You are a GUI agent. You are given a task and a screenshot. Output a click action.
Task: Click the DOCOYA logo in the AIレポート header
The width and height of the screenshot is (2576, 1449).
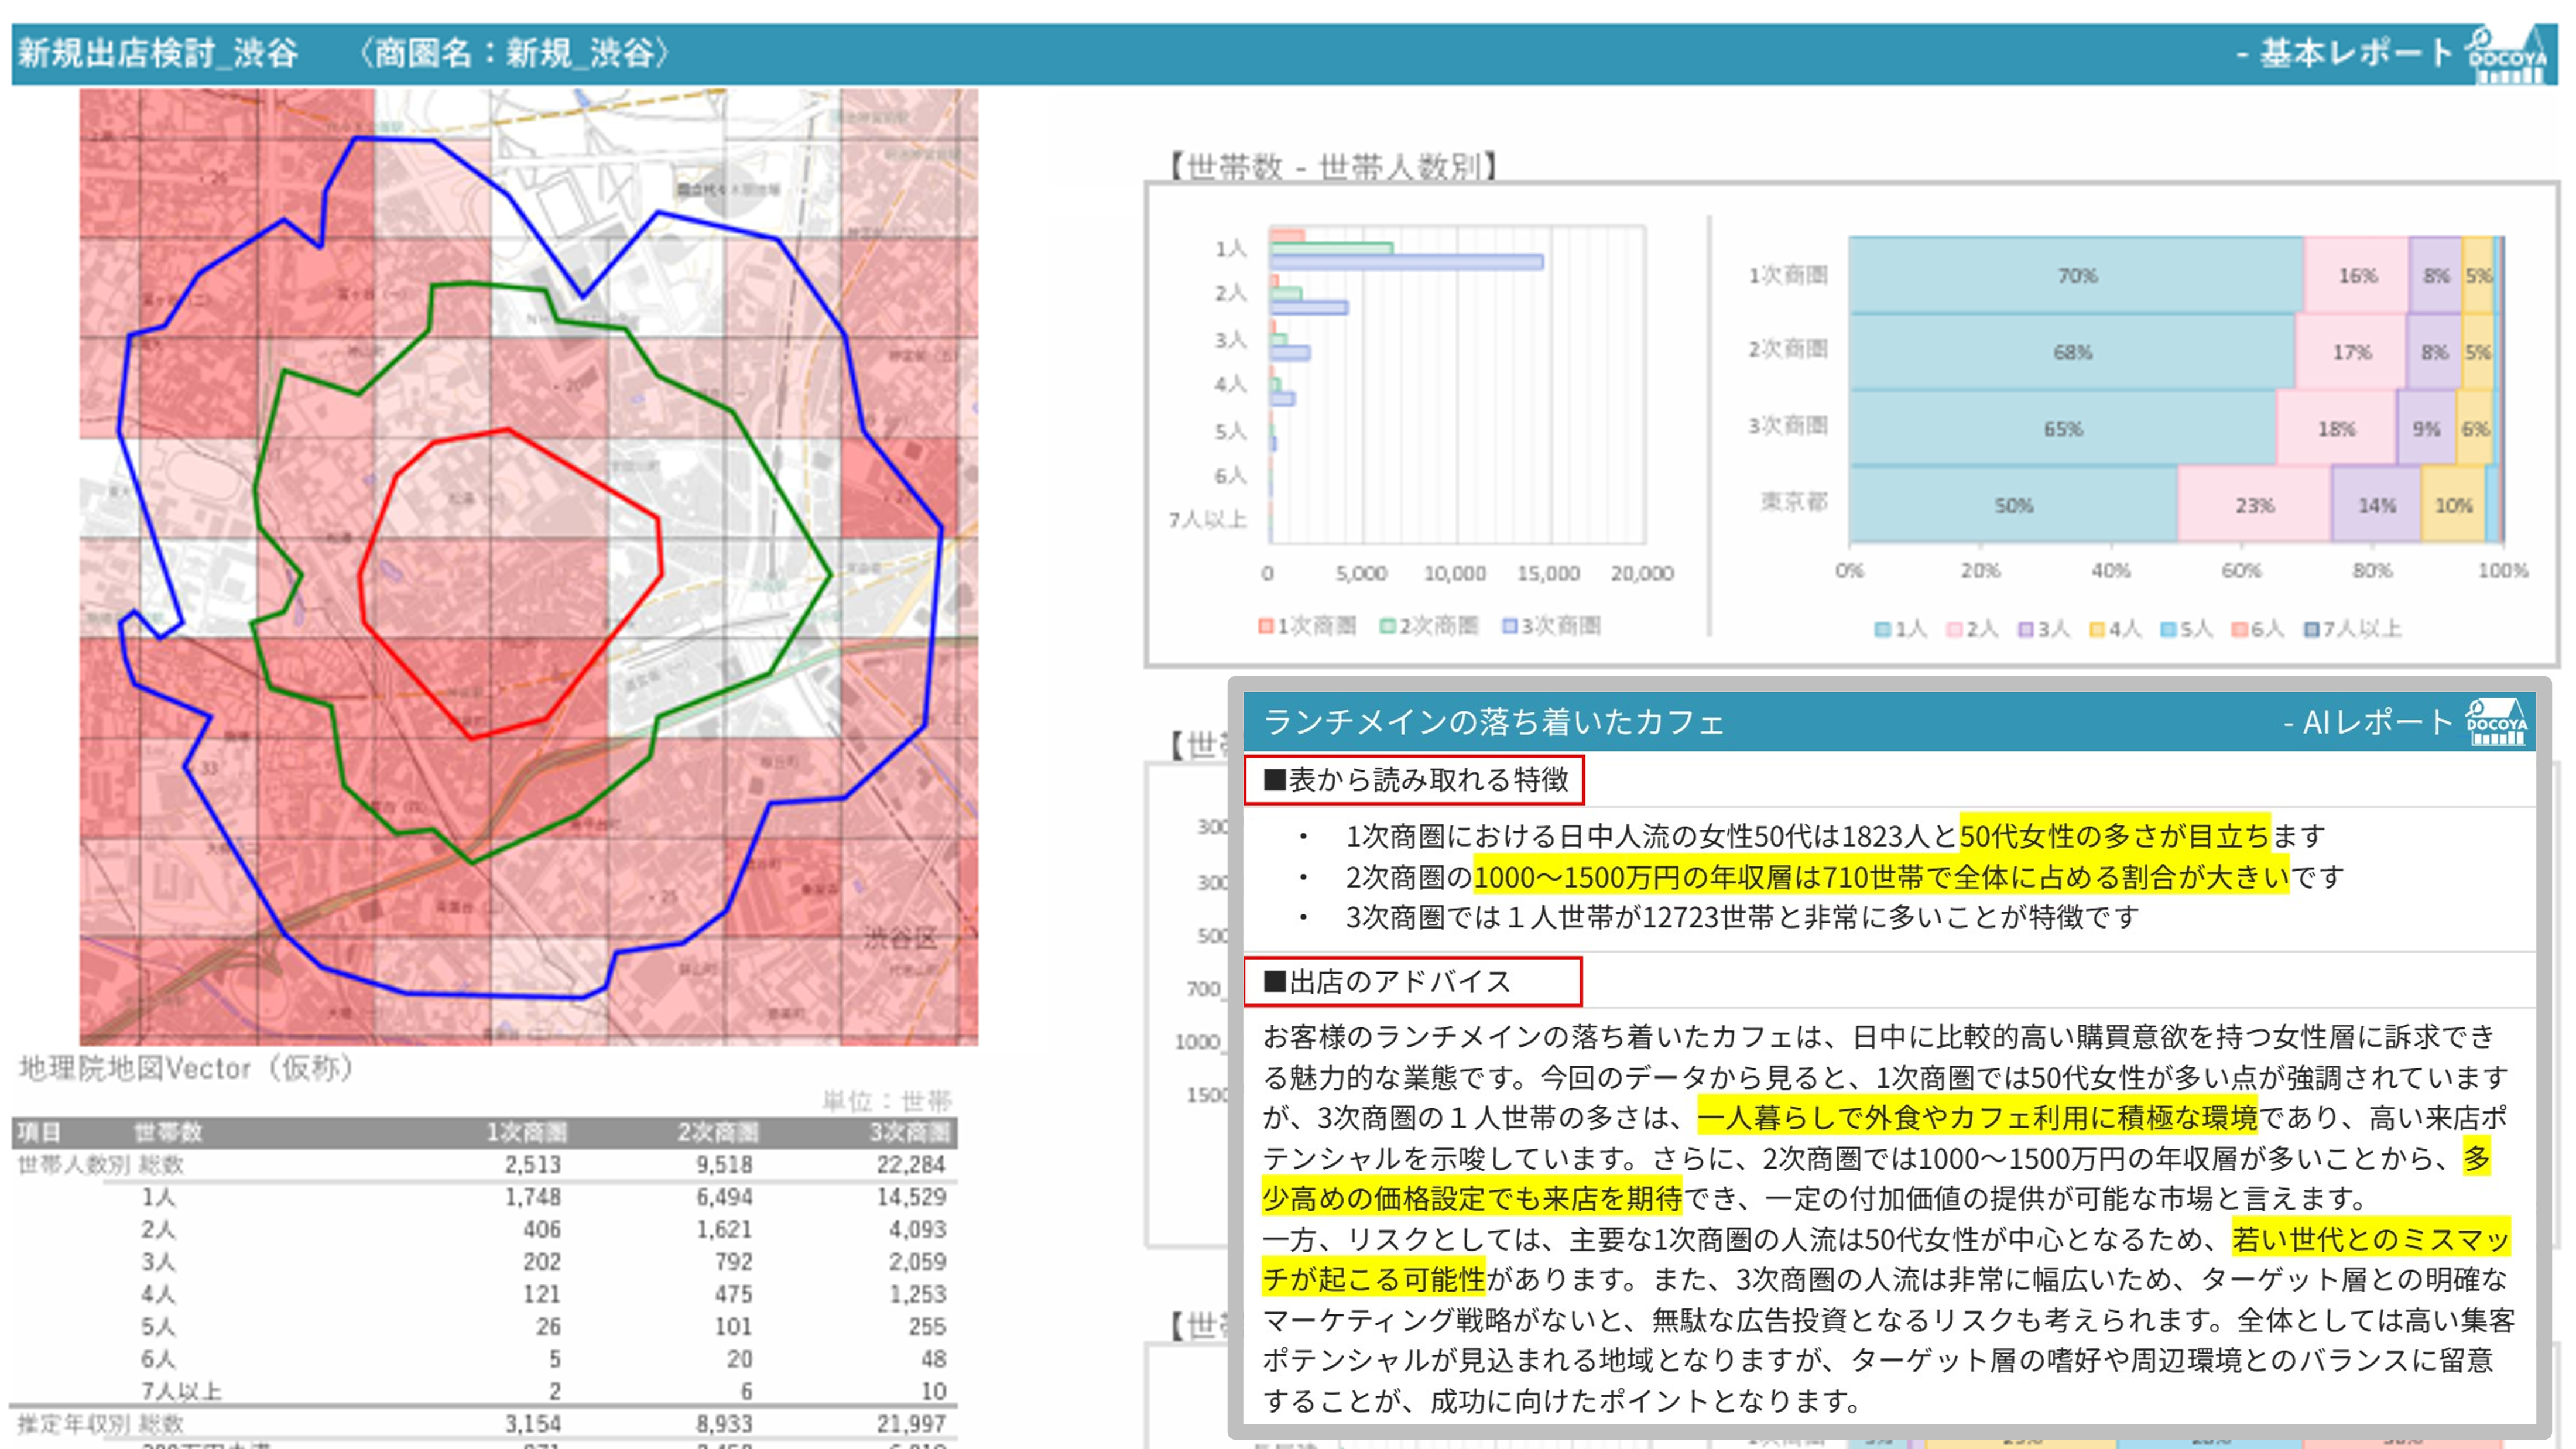click(x=2496, y=722)
